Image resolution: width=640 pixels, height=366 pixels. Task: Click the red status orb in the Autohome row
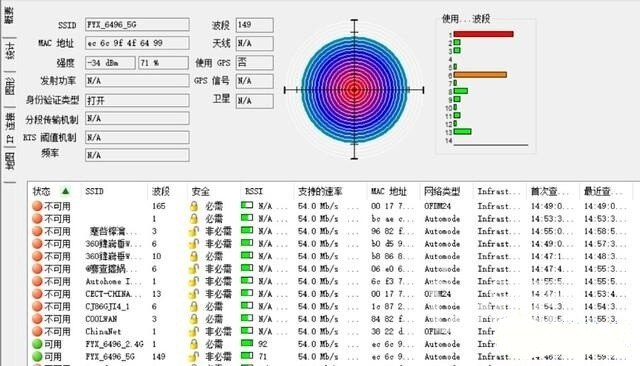click(37, 282)
